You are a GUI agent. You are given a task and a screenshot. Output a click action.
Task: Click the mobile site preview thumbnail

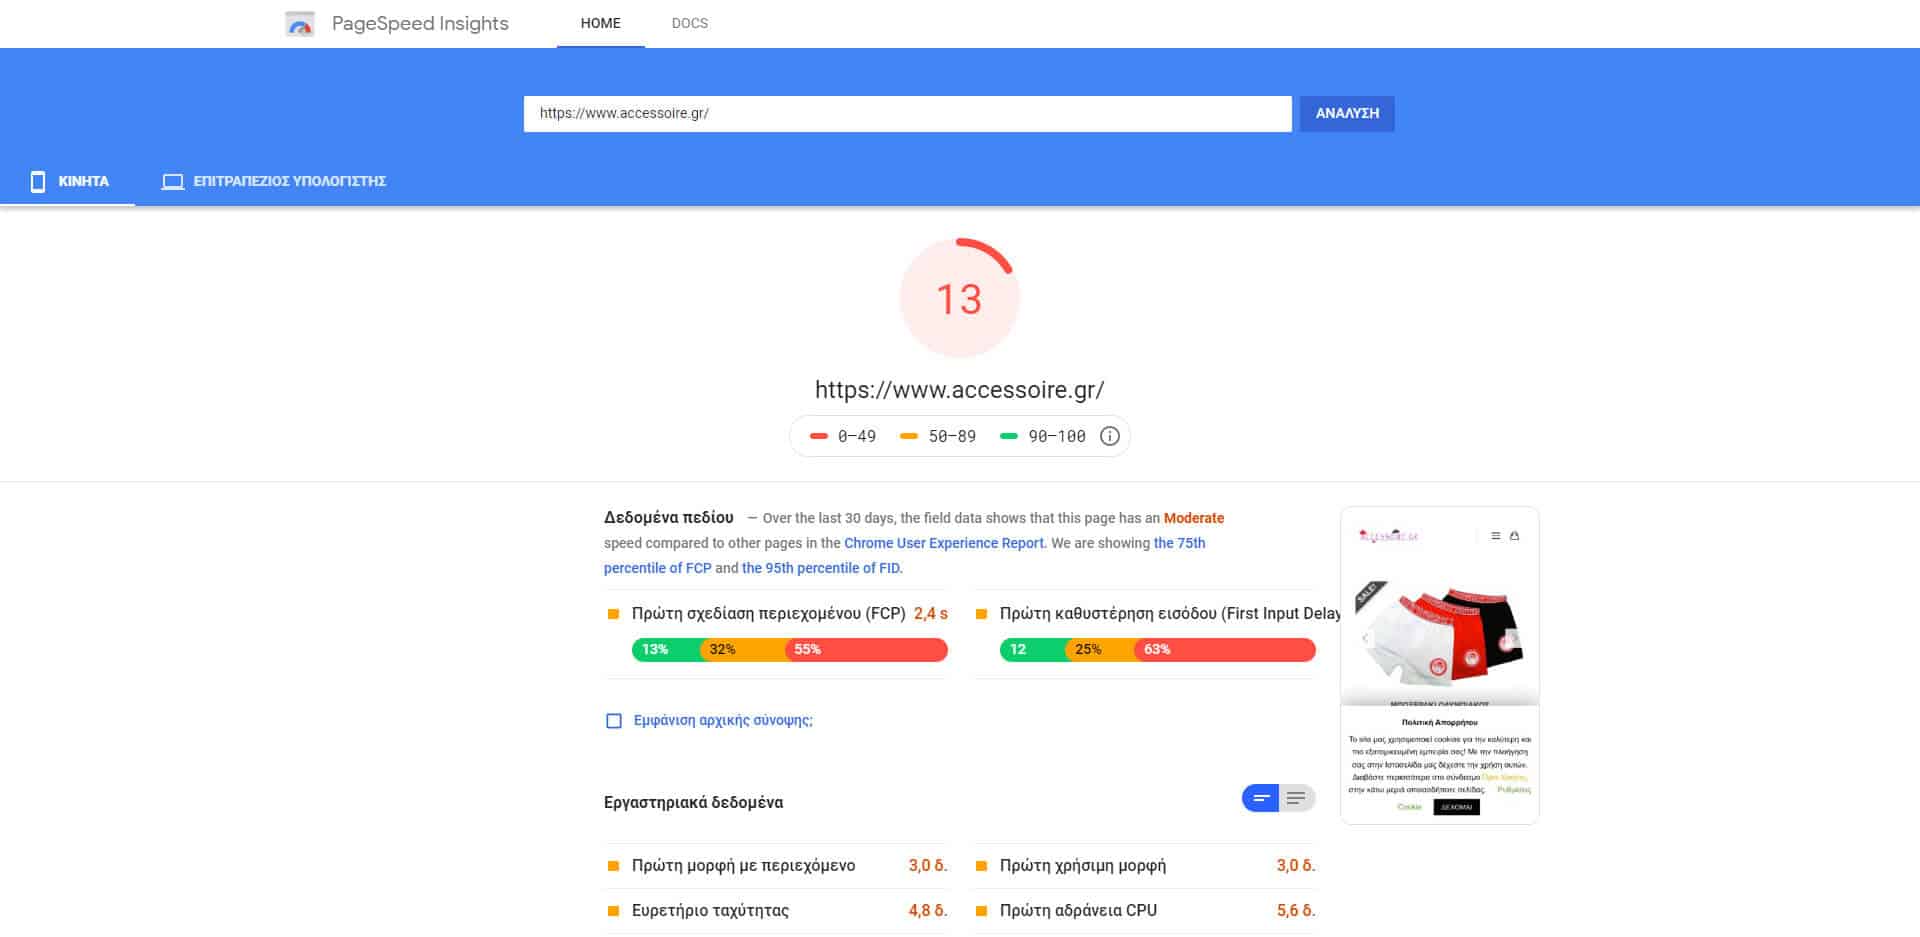(1439, 665)
